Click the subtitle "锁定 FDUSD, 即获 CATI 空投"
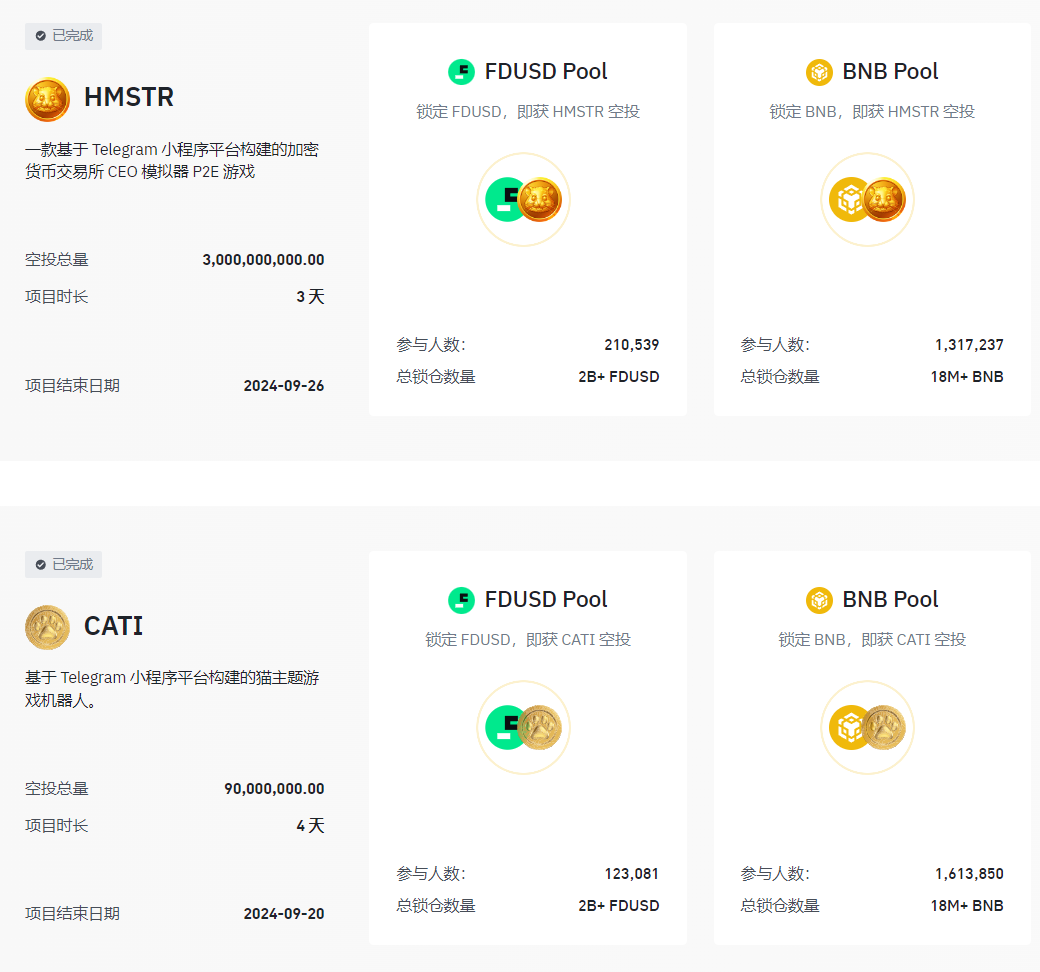Screen dimensions: 1040x972 tap(528, 640)
